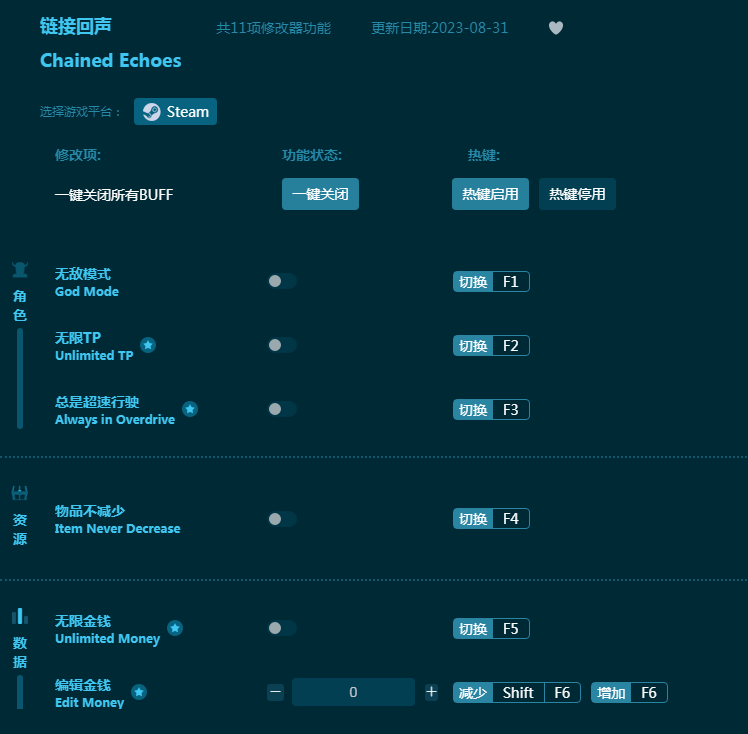Click the 热键 column header
Screen dimensions: 748x734
point(484,155)
